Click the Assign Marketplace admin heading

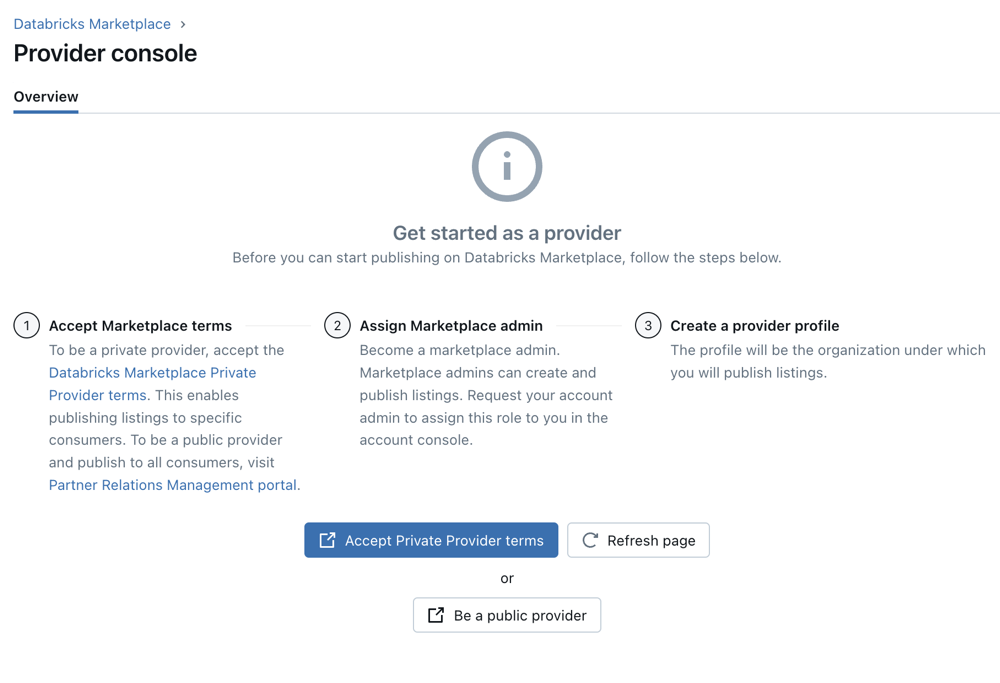(x=451, y=325)
